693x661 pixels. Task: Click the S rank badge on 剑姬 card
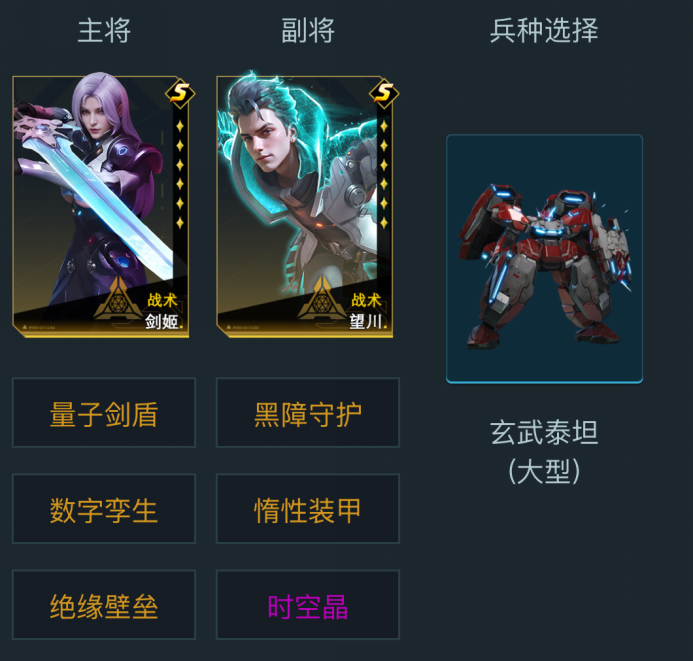click(x=180, y=93)
